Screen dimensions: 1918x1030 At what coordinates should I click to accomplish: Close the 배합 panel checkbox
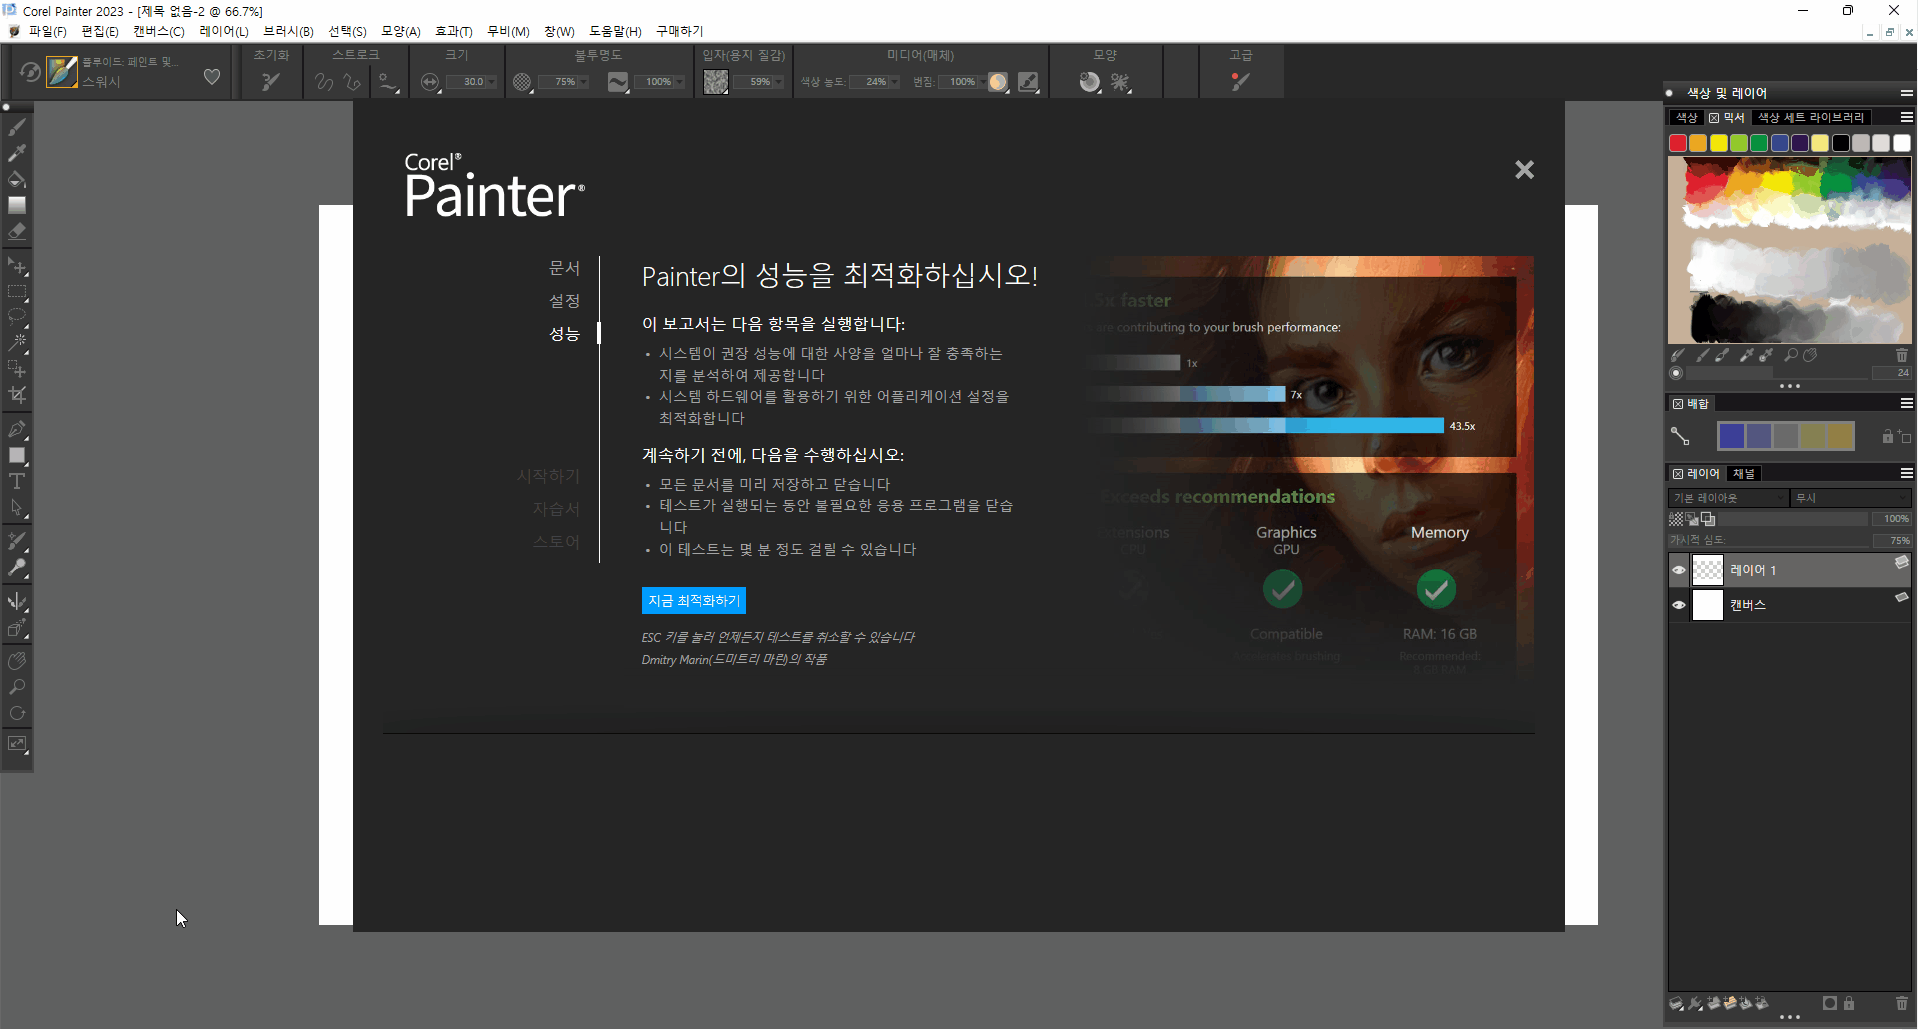(1678, 404)
